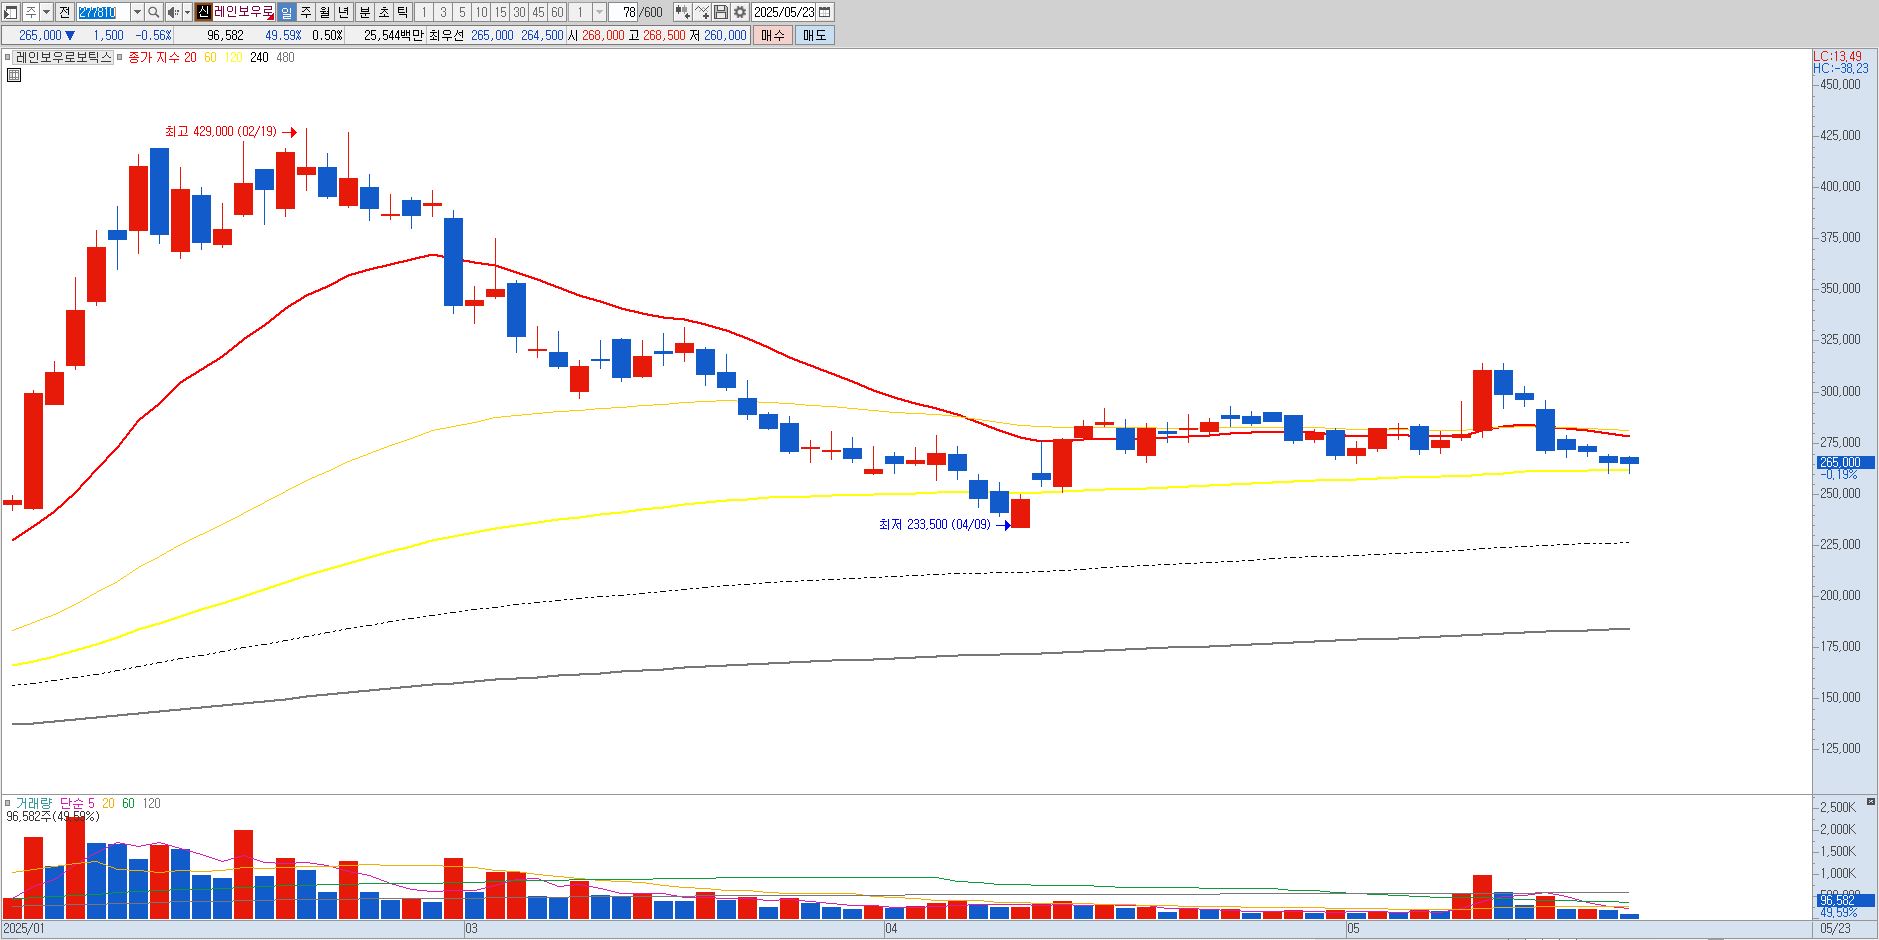Switch chart to 주 weekly period
Viewport: 1879px width, 940px height.
click(305, 12)
